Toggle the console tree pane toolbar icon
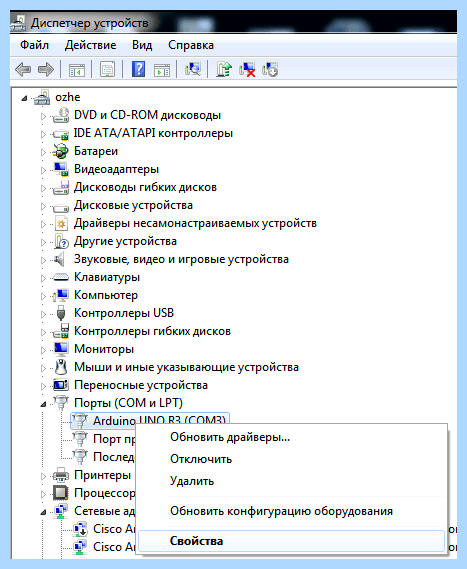This screenshot has width=467, height=569. (x=77, y=69)
